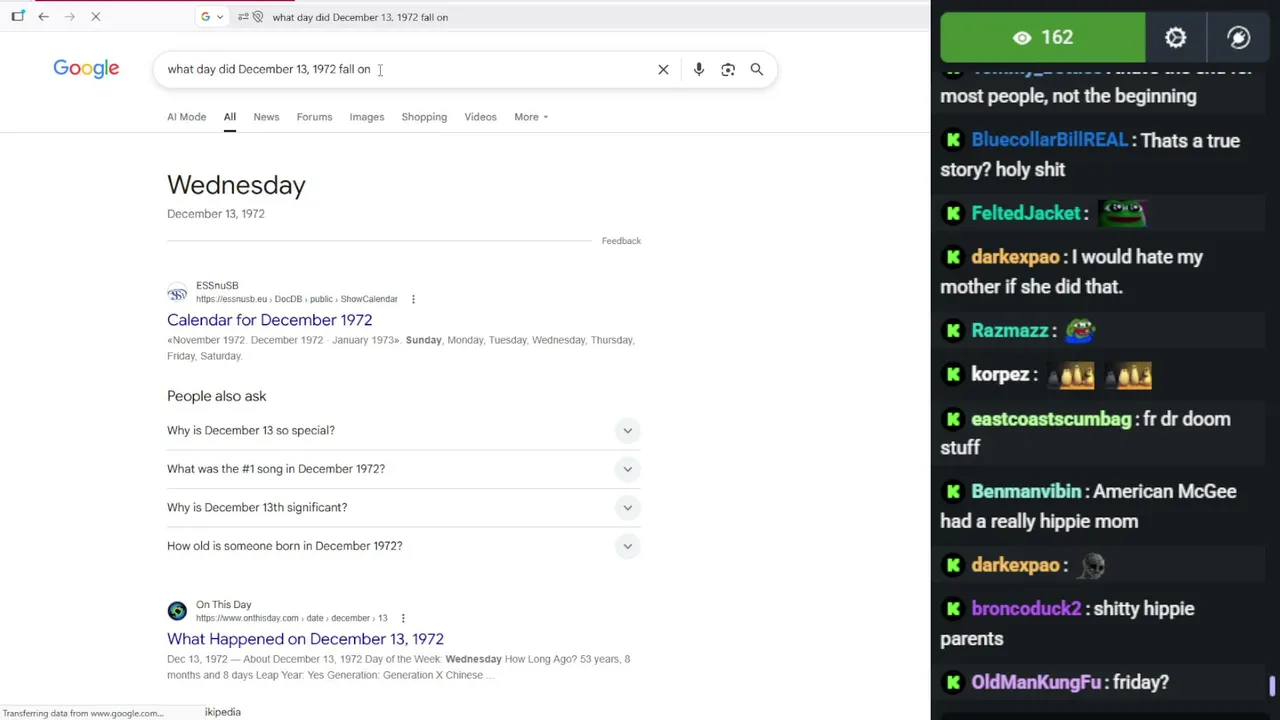This screenshot has width=1280, height=720.
Task: Click the ESSnuSB site favicon
Action: click(177, 293)
